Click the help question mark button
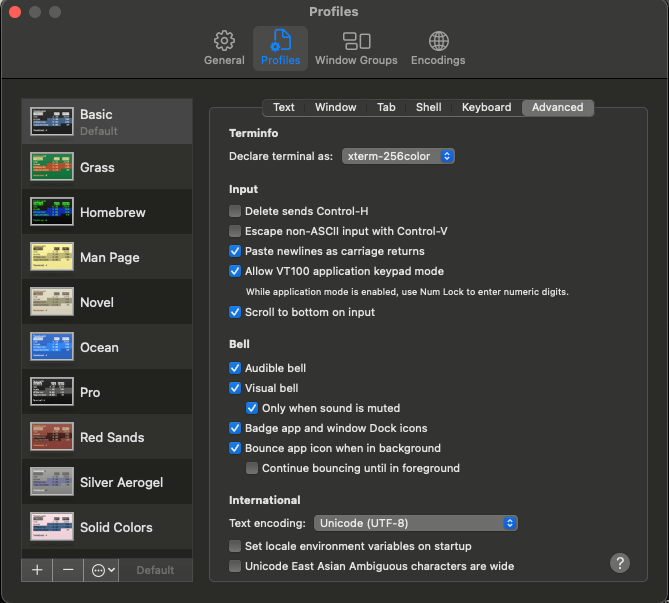The height and width of the screenshot is (603, 669). (620, 563)
